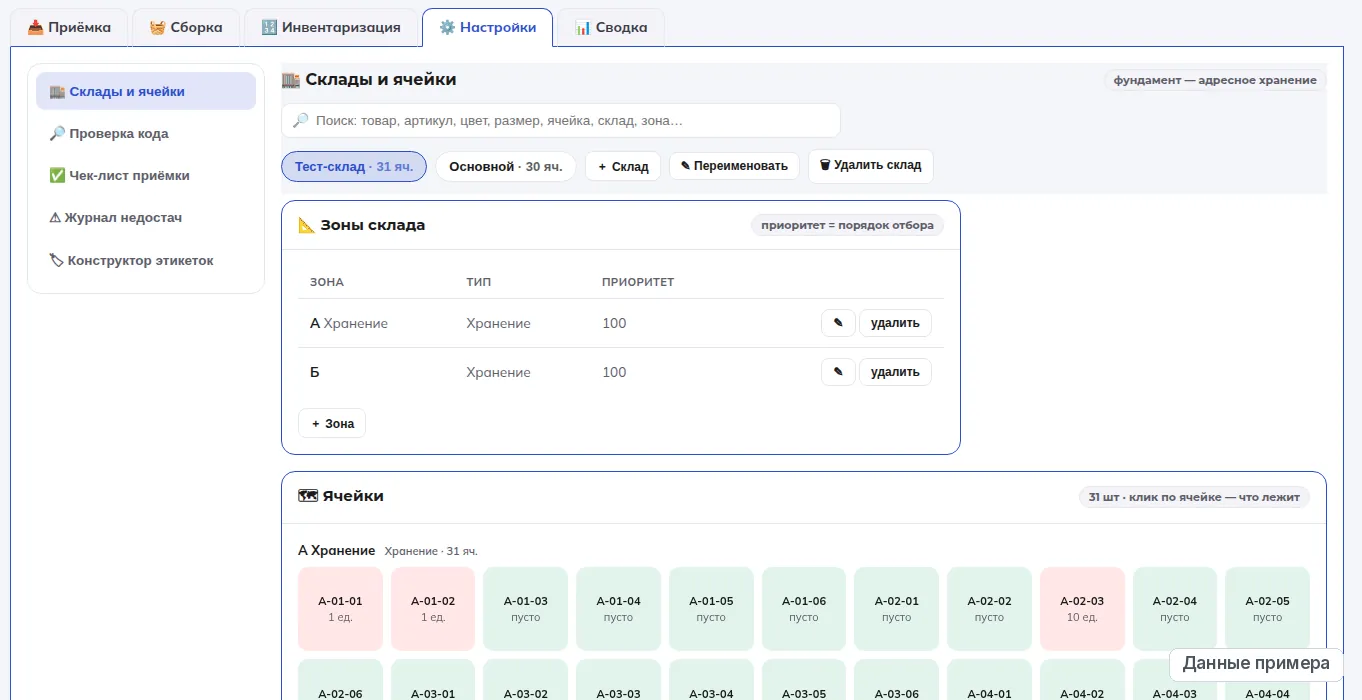This screenshot has width=1362, height=700.
Task: Open cell A-01-01
Action: click(x=340, y=609)
